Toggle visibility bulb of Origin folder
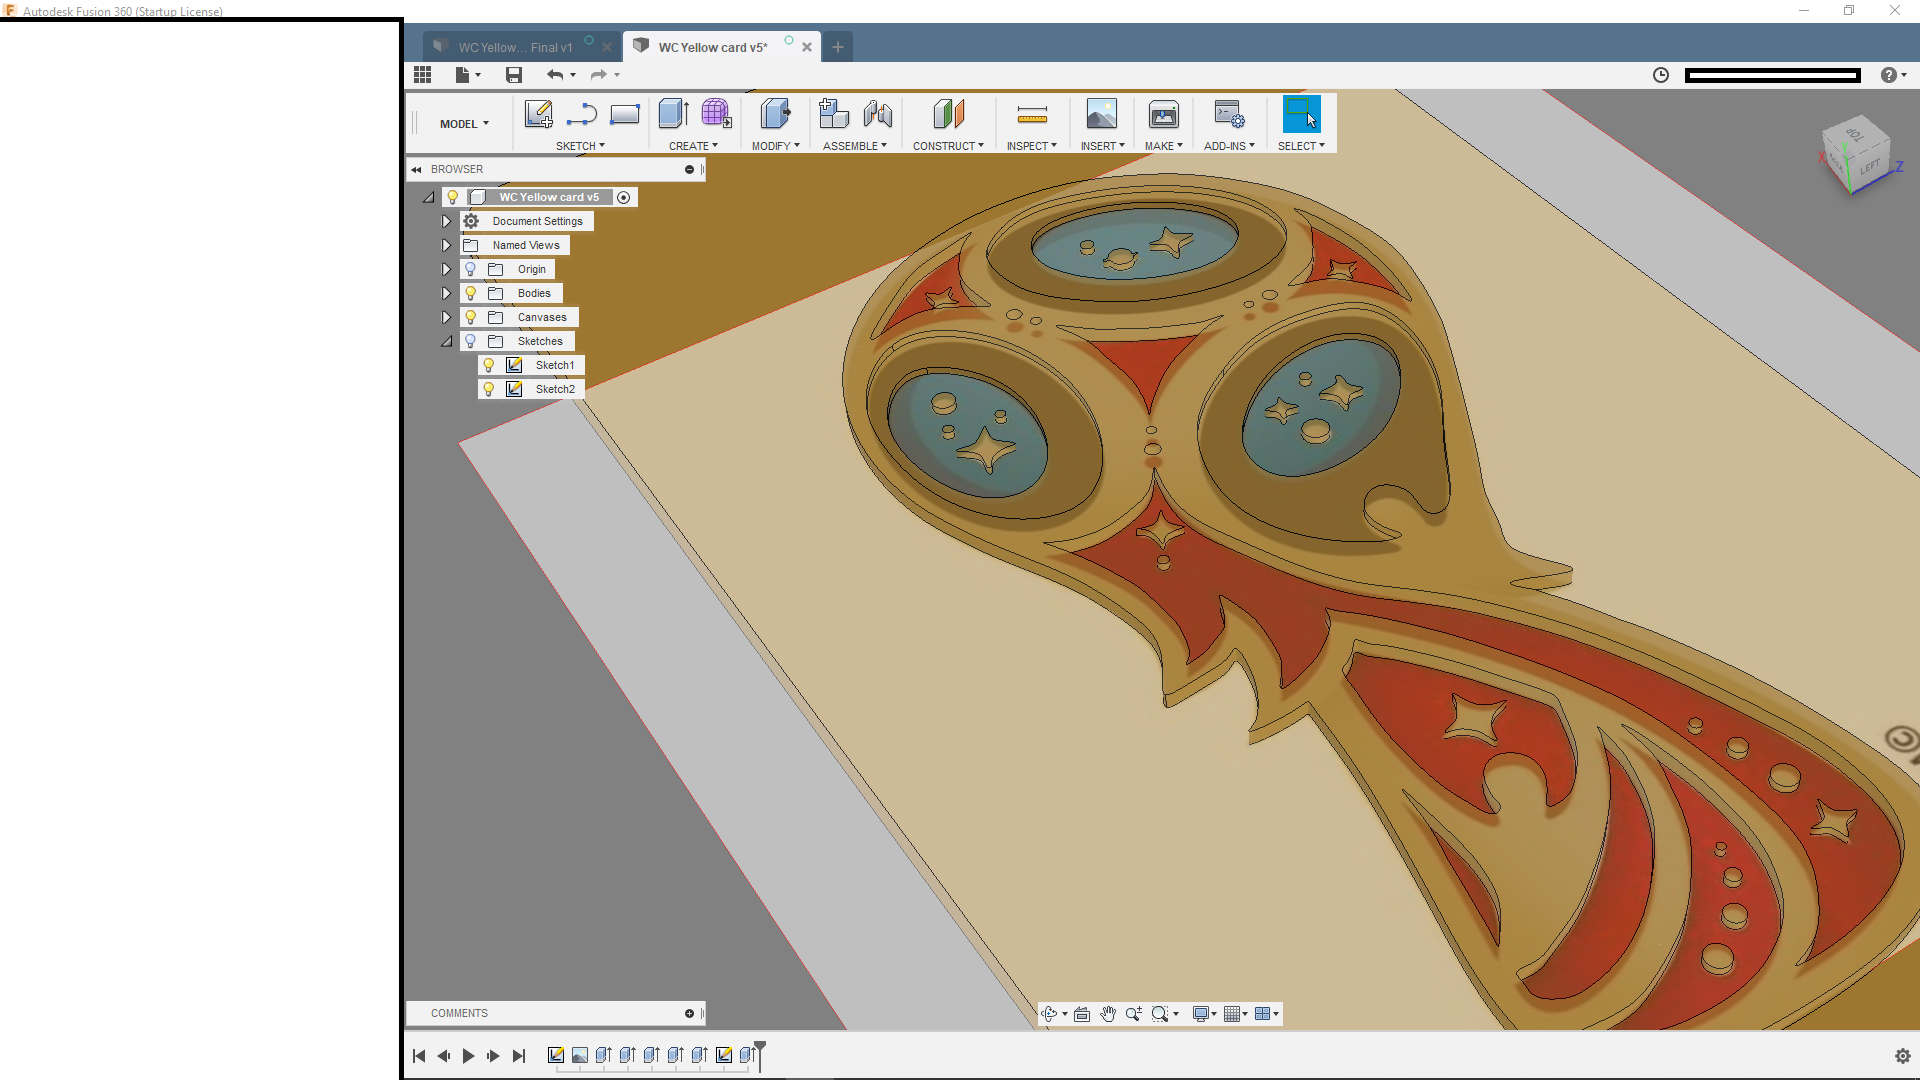 click(470, 269)
